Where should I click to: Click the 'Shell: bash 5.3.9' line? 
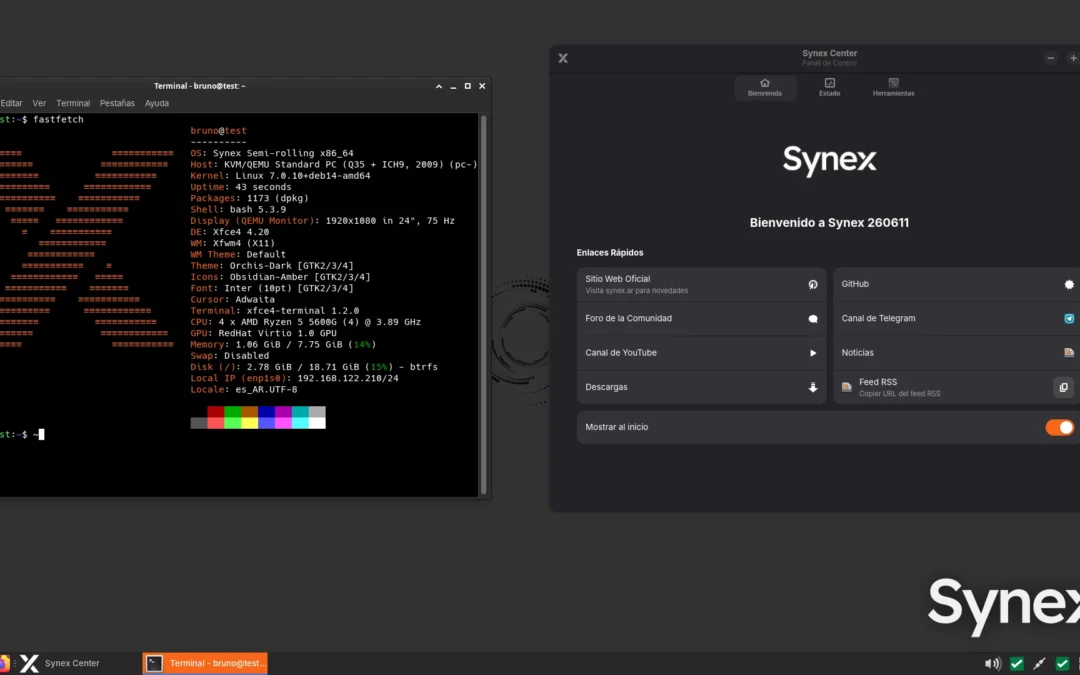click(238, 209)
